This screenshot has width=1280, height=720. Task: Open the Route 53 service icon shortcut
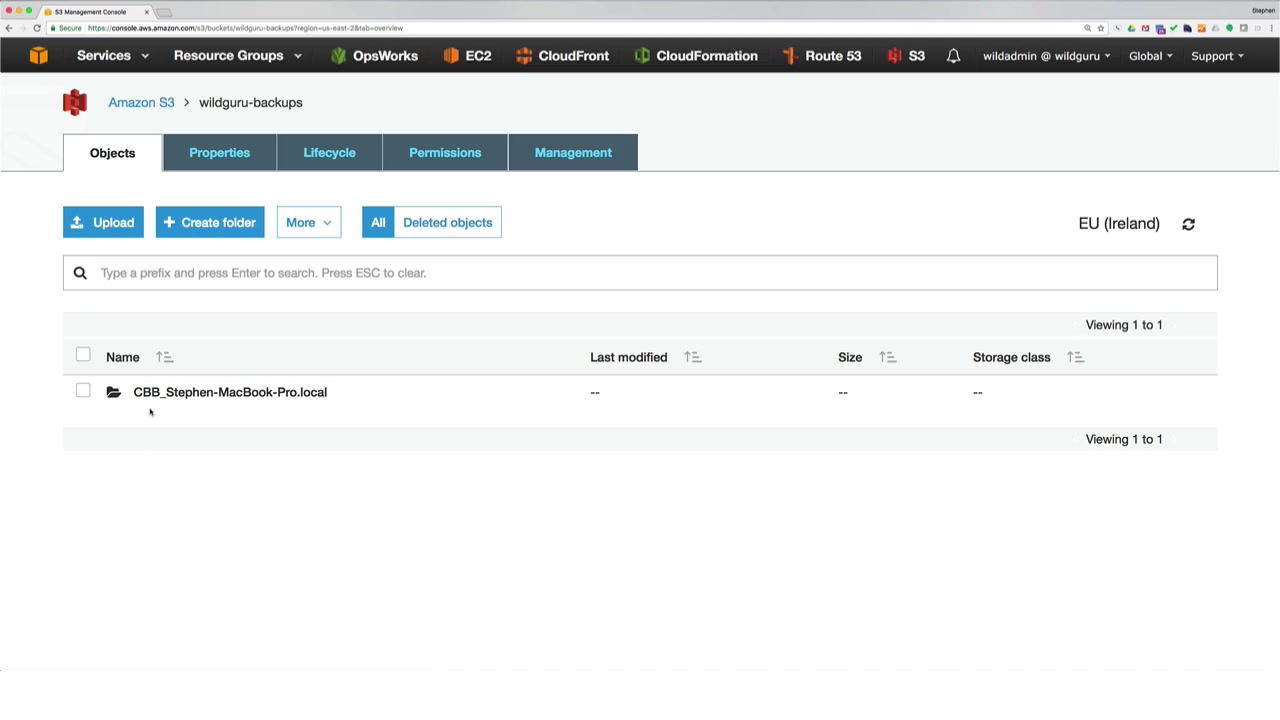click(789, 56)
